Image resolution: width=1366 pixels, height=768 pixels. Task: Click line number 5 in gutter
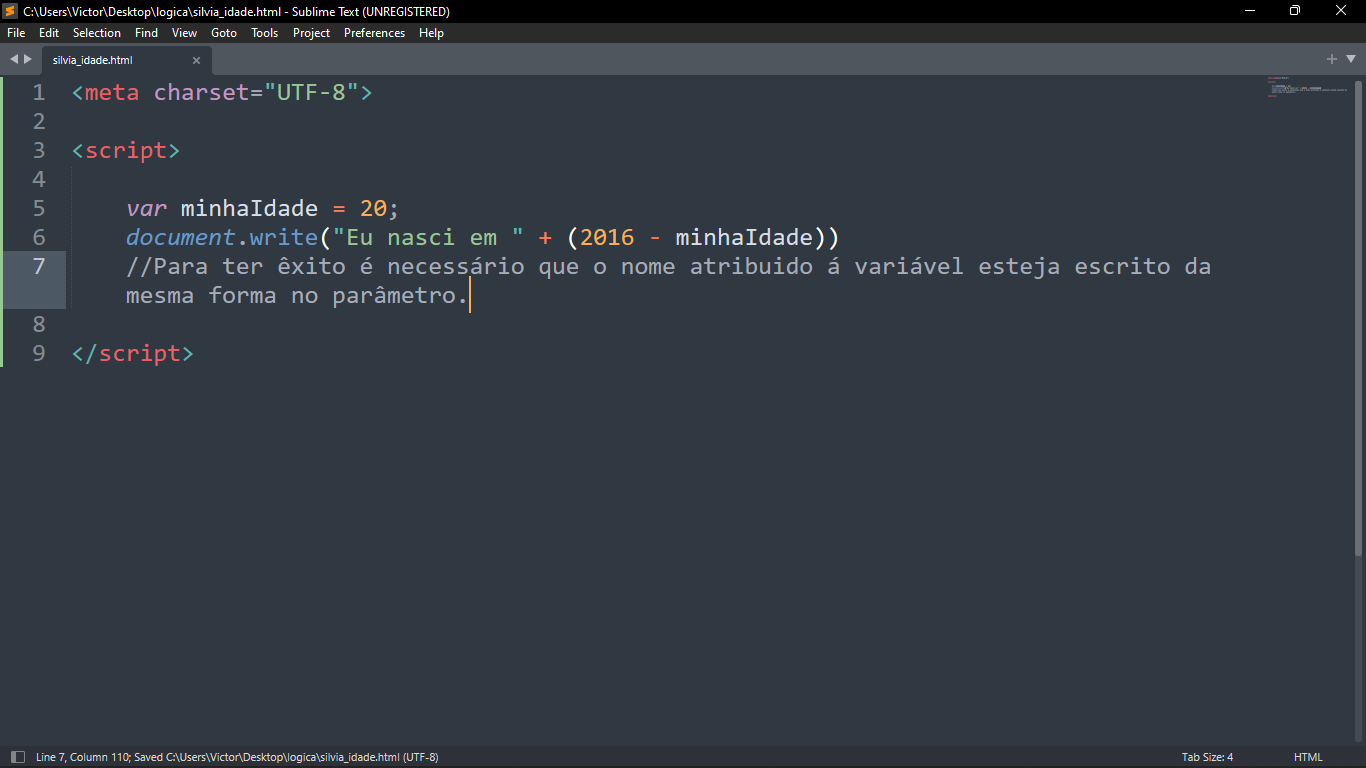[x=39, y=209]
